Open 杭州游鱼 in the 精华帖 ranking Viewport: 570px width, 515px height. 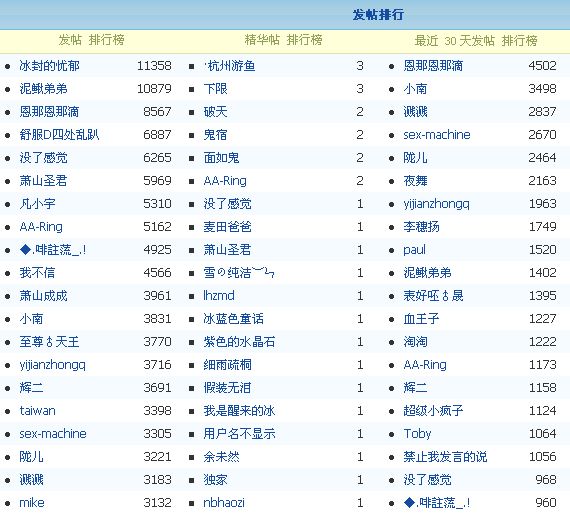229,66
